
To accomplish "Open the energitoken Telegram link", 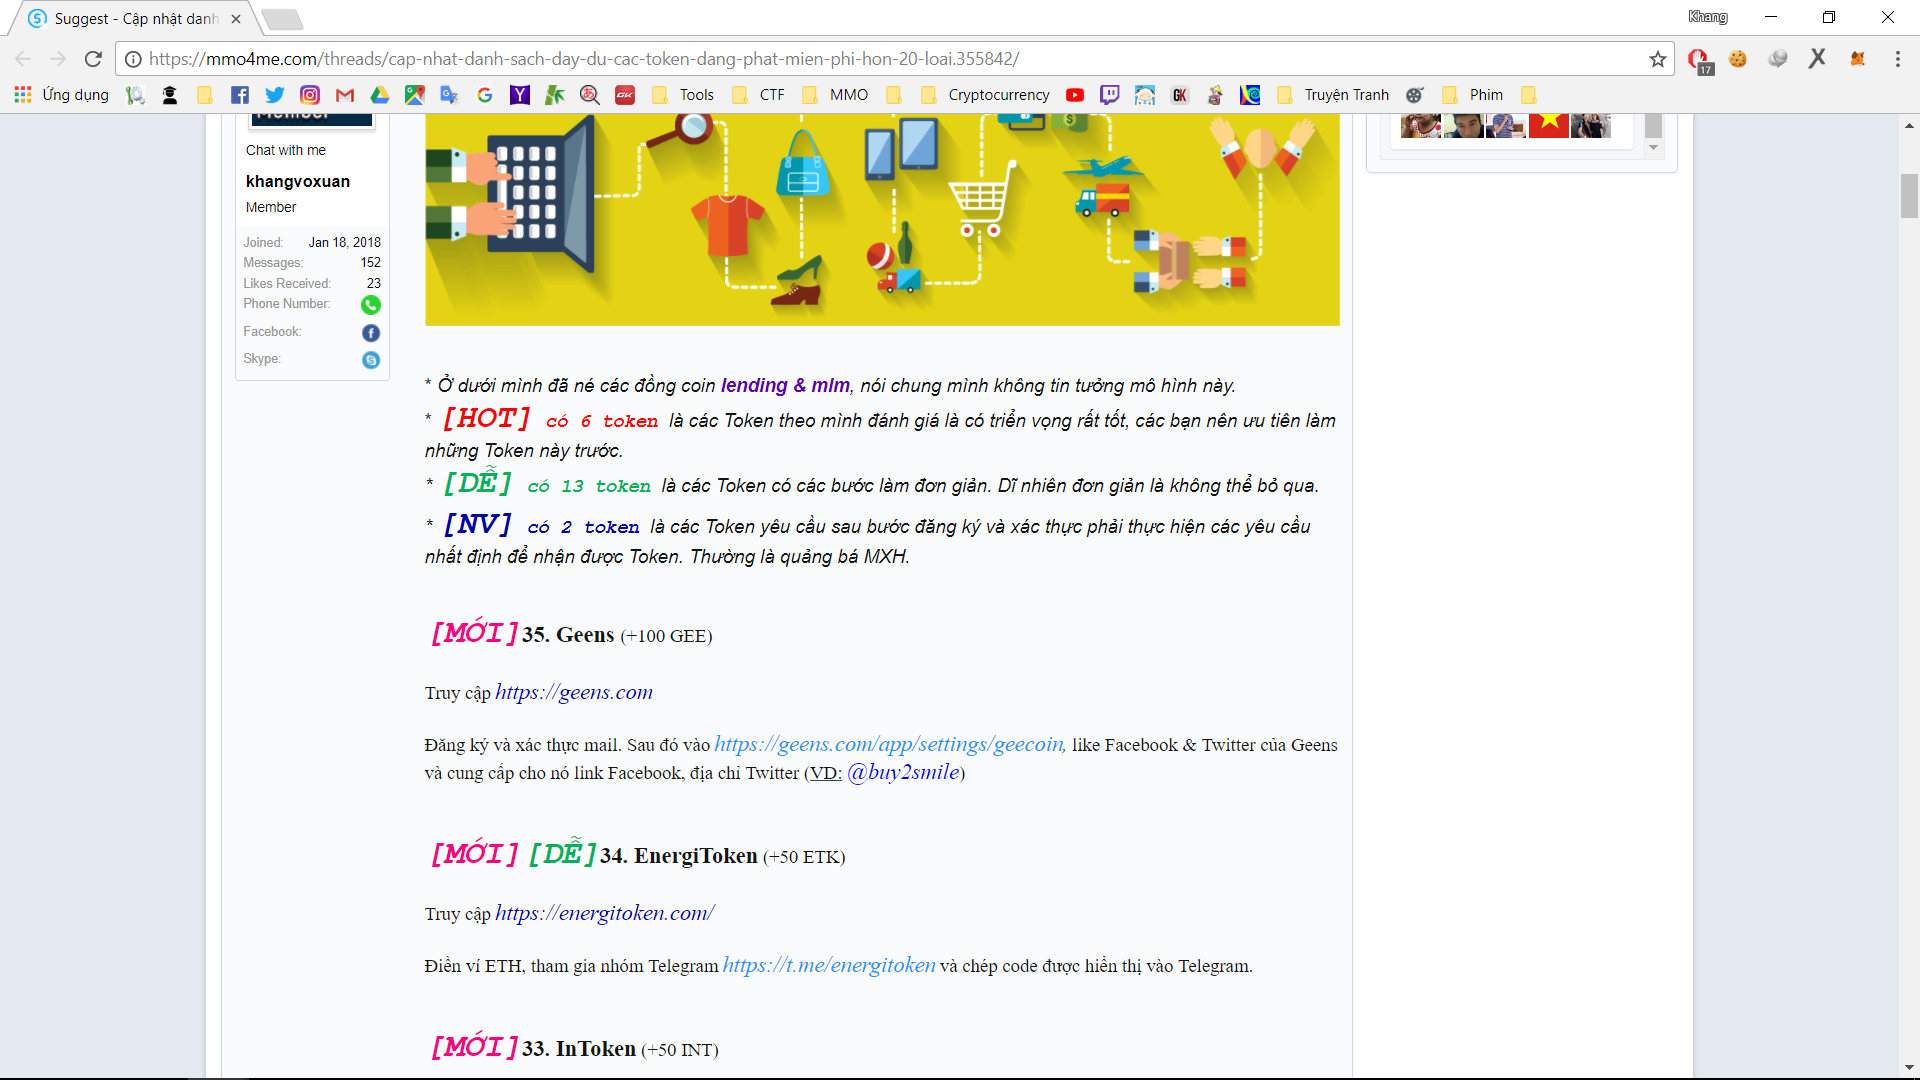I will click(829, 965).
